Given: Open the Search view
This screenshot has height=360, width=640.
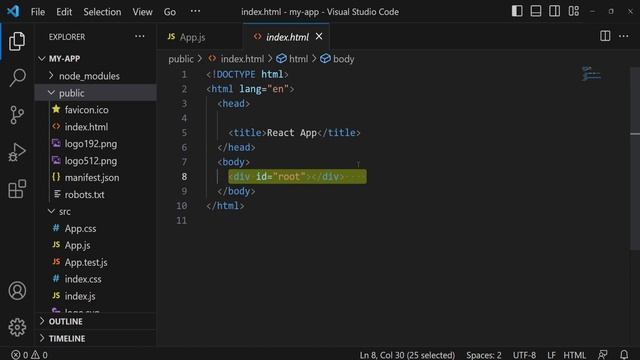Looking at the screenshot, I should click(x=17, y=78).
